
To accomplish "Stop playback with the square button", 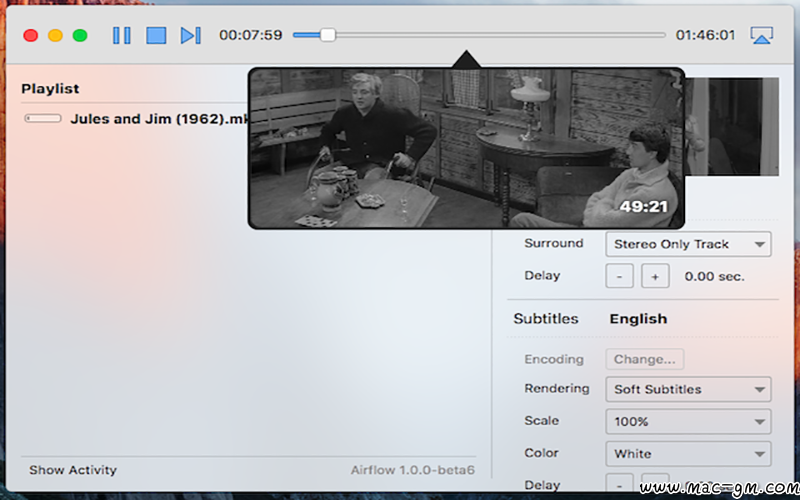I will point(156,35).
